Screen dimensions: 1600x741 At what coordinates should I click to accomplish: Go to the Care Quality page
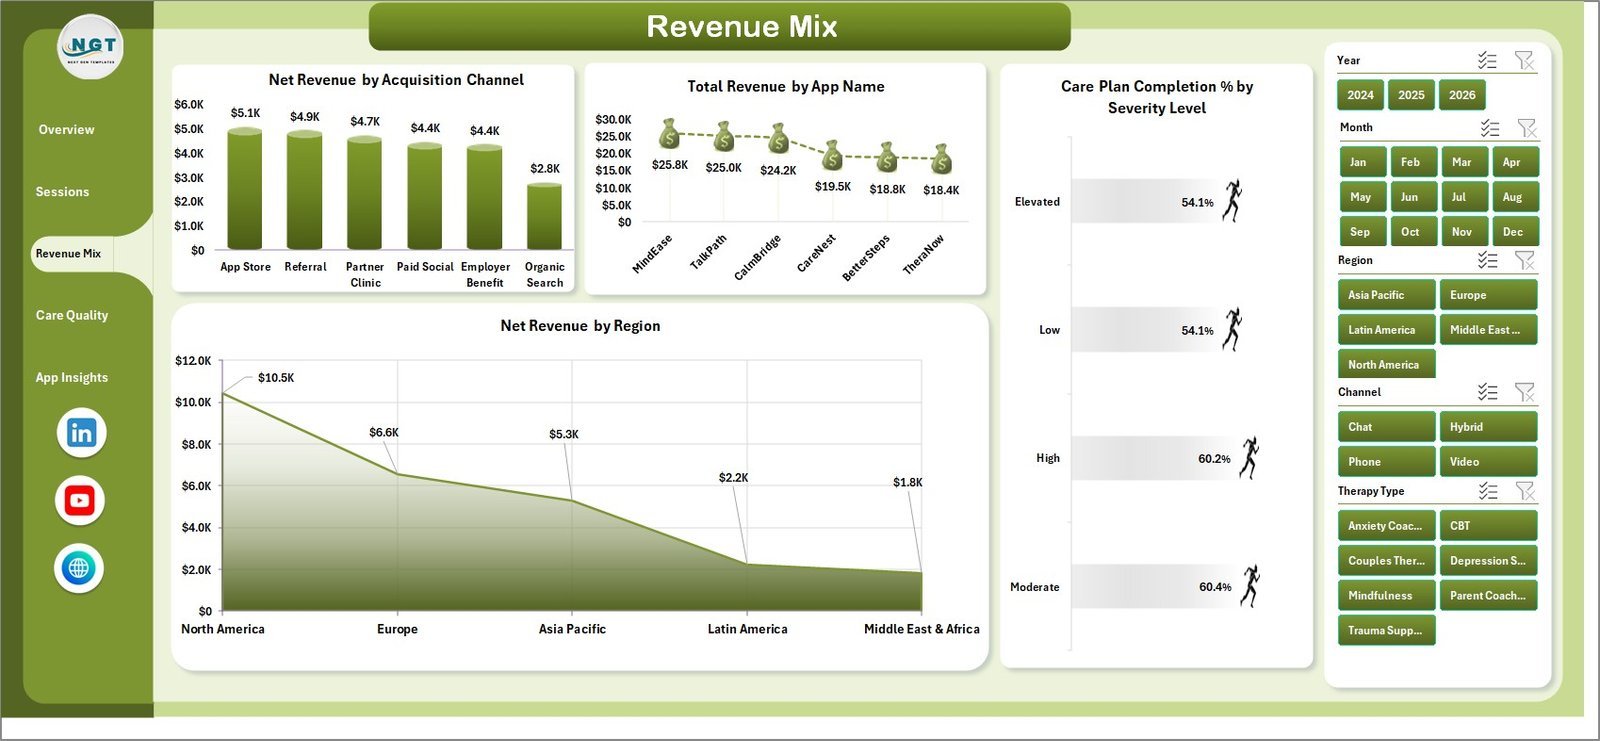coord(72,315)
